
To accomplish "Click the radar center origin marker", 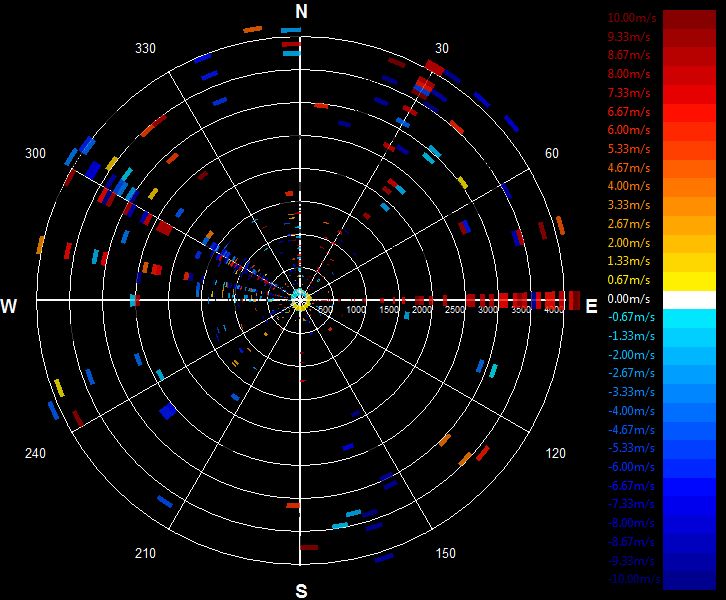I will click(300, 300).
